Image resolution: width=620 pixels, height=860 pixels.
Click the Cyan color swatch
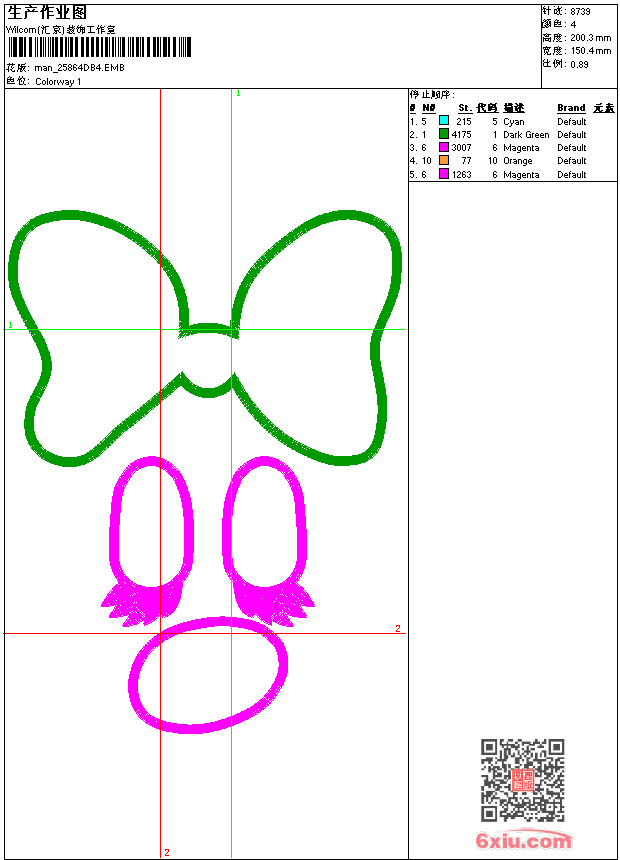click(444, 121)
